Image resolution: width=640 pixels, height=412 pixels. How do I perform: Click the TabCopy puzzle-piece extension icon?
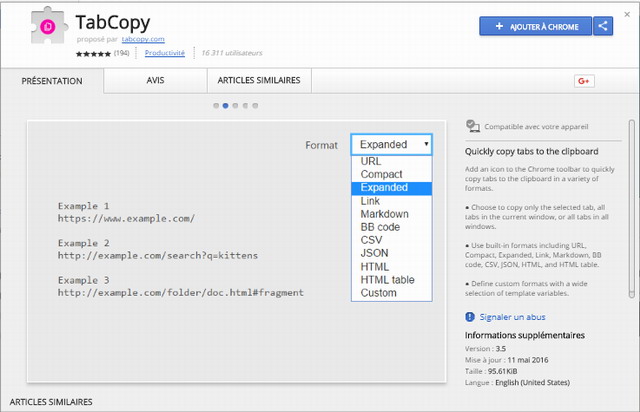pyautogui.click(x=48, y=26)
